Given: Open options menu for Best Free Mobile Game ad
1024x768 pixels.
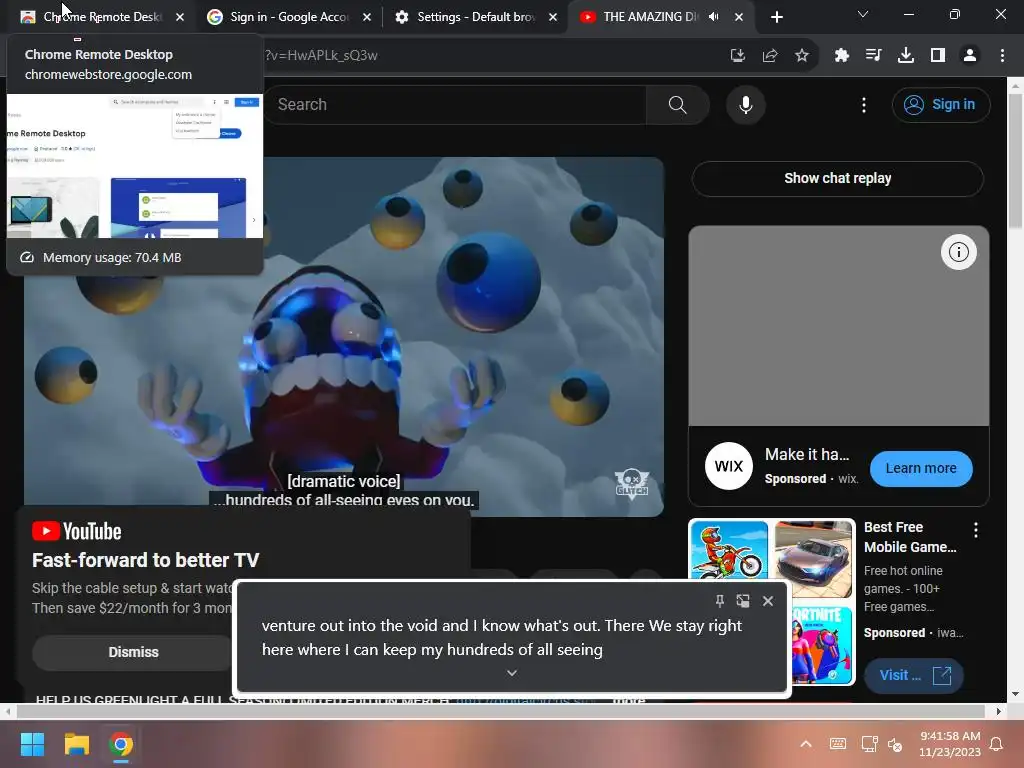Looking at the screenshot, I should (976, 530).
